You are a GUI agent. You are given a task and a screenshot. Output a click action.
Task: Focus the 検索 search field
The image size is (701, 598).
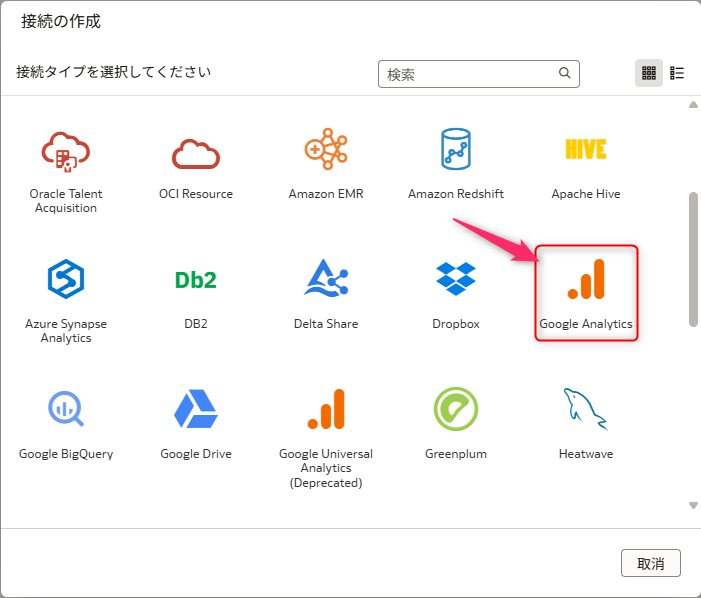[478, 74]
